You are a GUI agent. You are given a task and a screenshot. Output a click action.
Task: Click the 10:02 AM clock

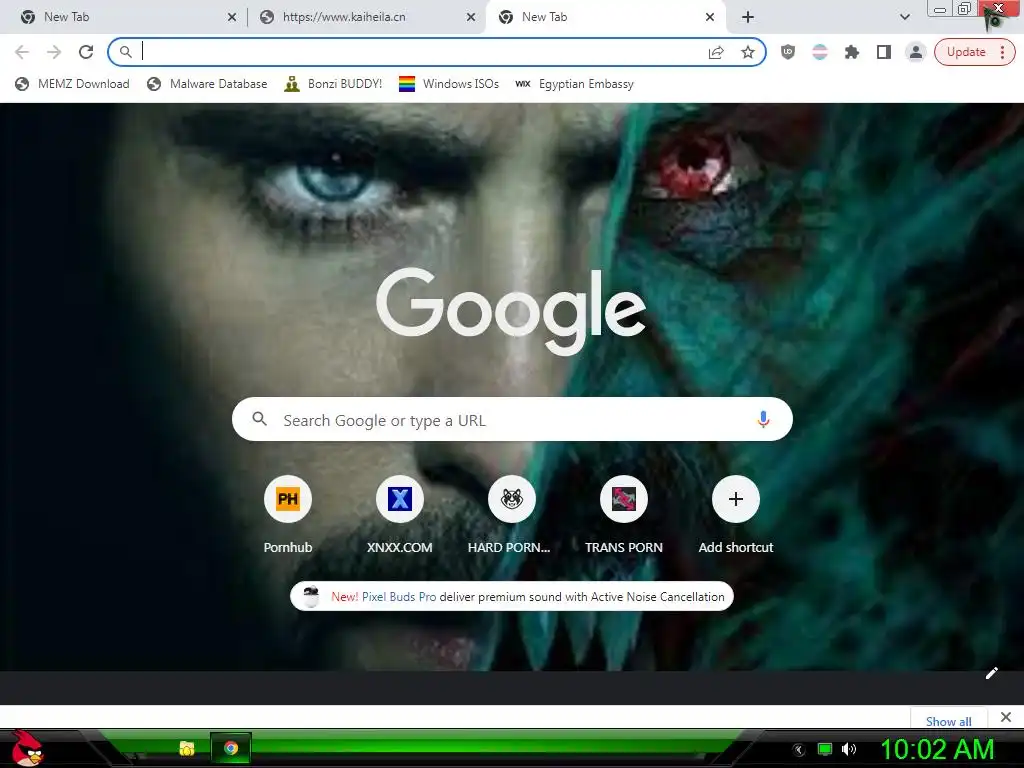[938, 750]
